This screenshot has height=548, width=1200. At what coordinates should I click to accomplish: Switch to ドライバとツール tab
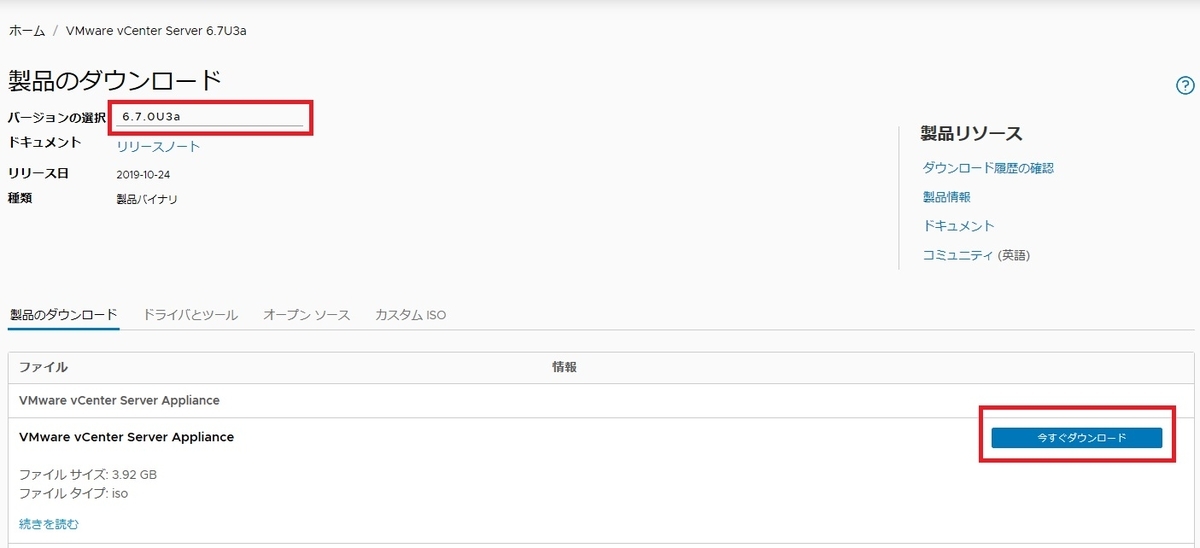[191, 314]
